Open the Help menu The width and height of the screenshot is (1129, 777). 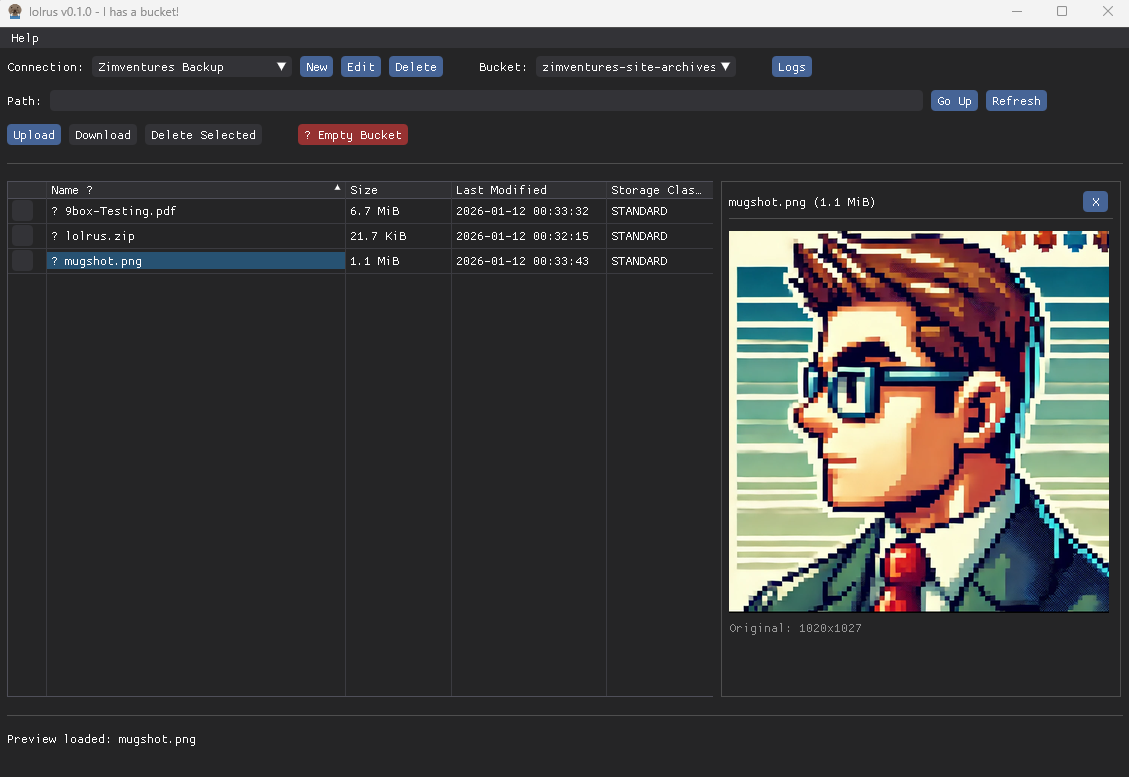point(25,38)
